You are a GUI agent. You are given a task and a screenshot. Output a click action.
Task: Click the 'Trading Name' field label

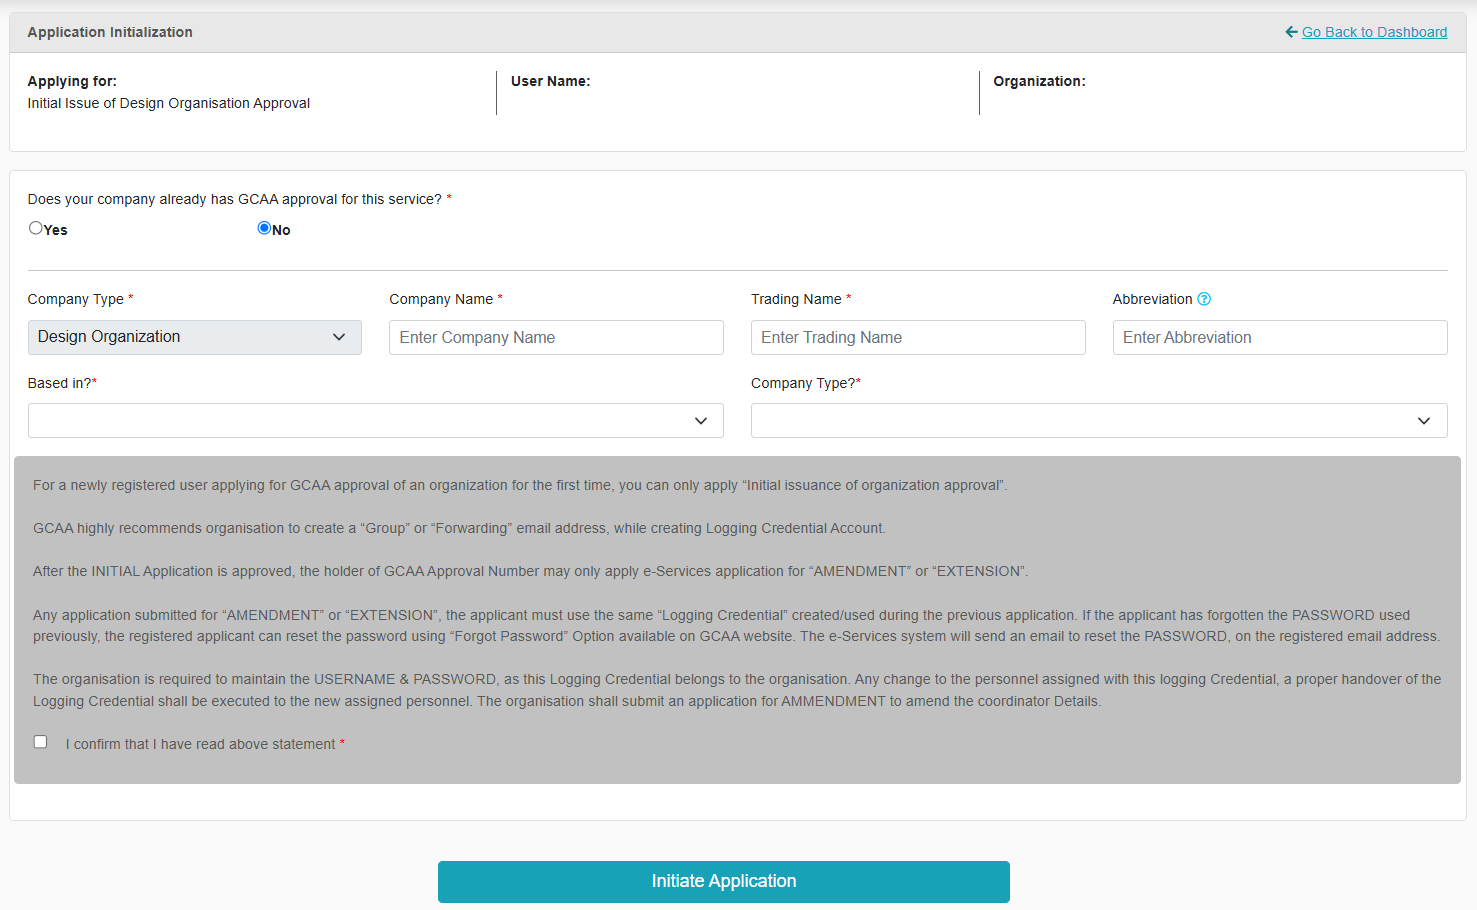[x=796, y=299]
